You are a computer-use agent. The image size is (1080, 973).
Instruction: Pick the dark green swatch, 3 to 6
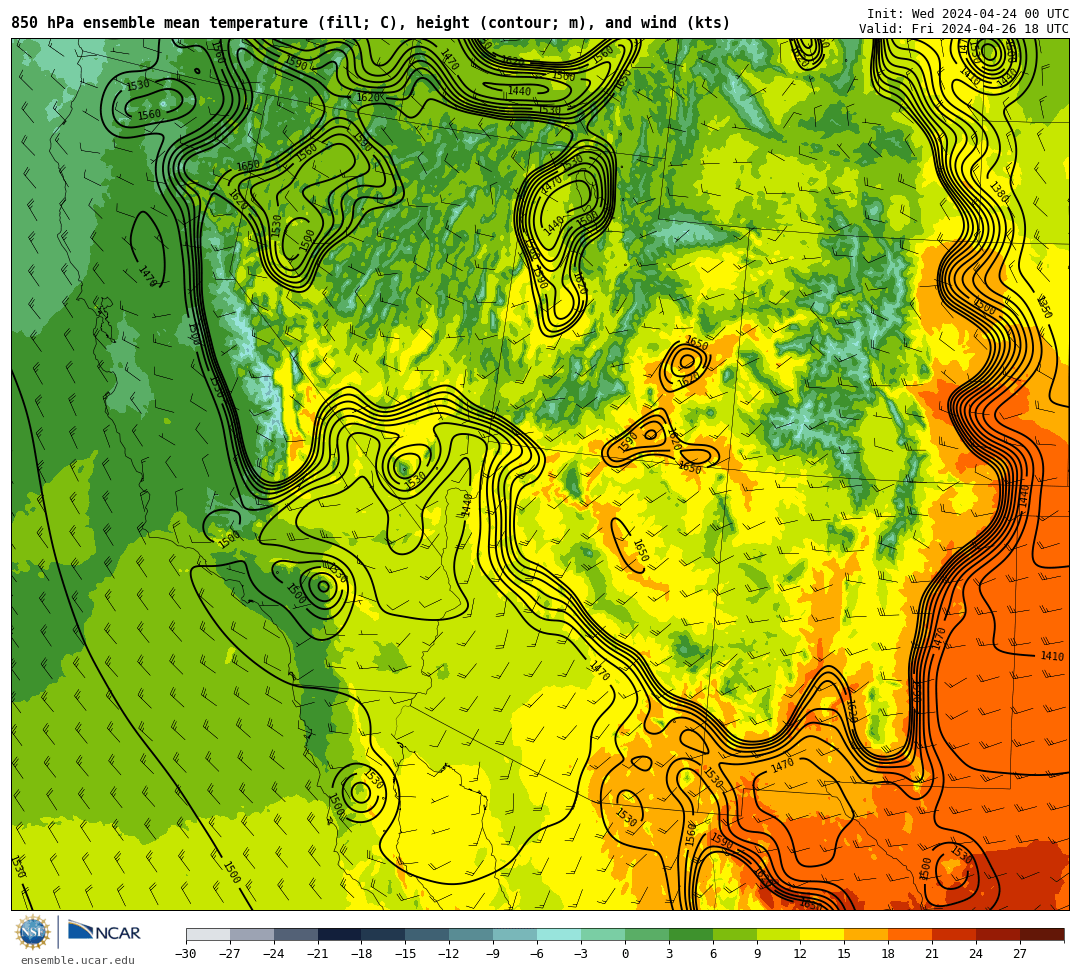691,934
